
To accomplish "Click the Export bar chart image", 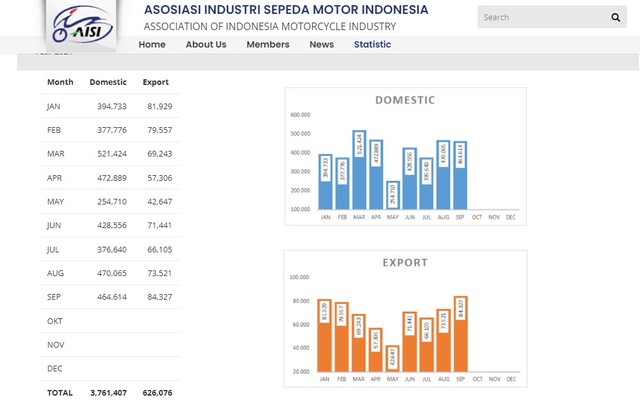I will 405,319.
